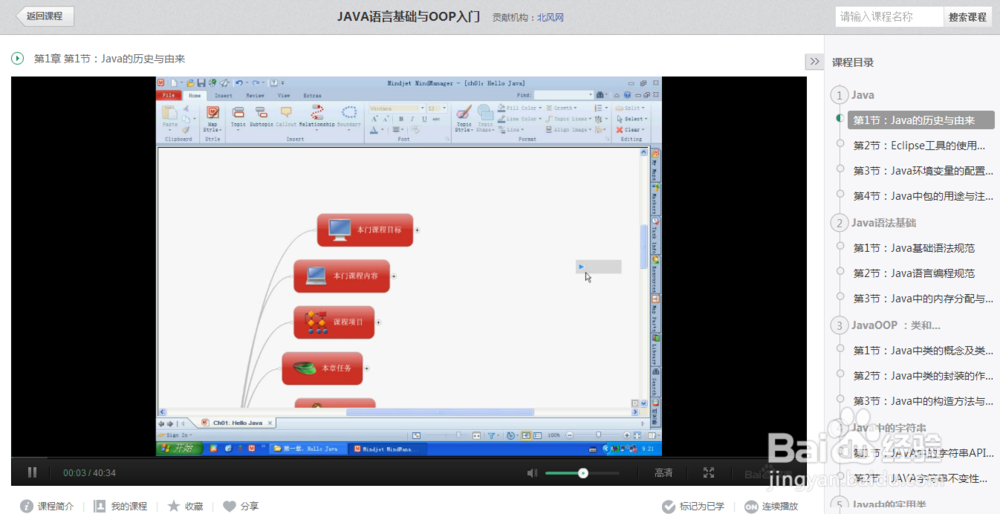Open lesson 第3节:Java环境变量的配置
Image resolution: width=1000 pixels, height=514 pixels.
click(x=923, y=171)
